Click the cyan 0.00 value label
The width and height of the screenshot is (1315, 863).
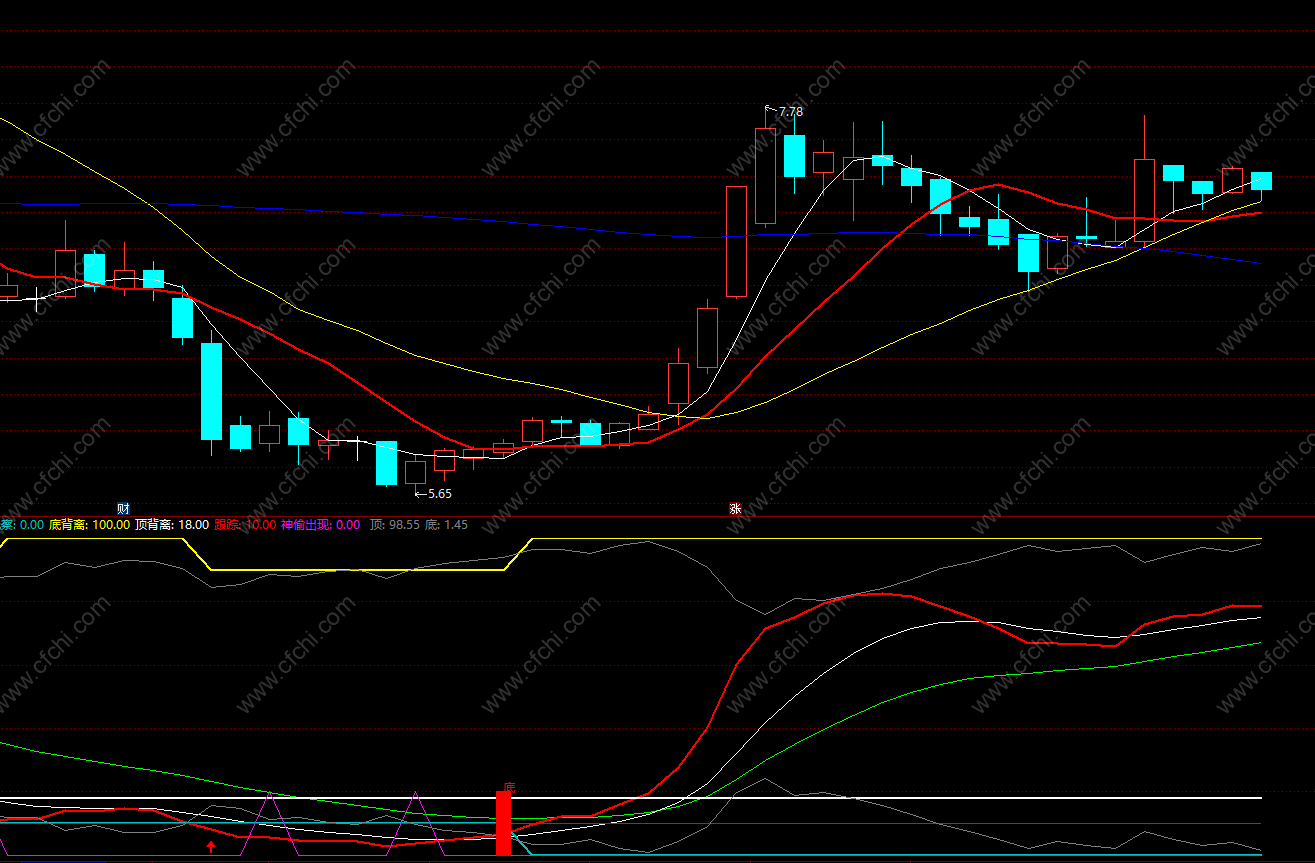(31, 524)
